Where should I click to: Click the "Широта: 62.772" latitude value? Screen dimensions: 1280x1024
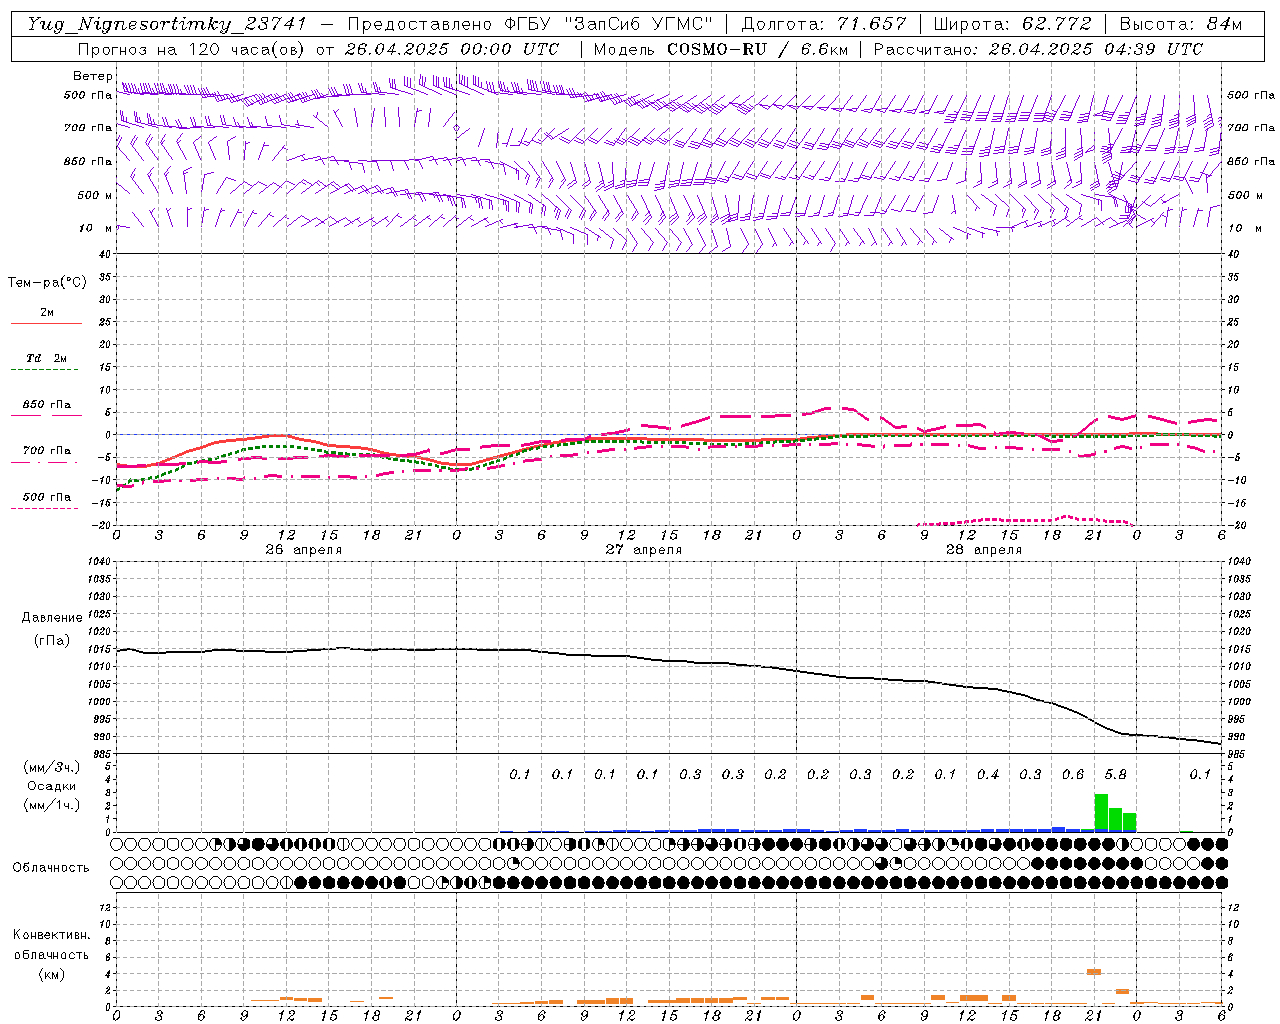(1012, 24)
